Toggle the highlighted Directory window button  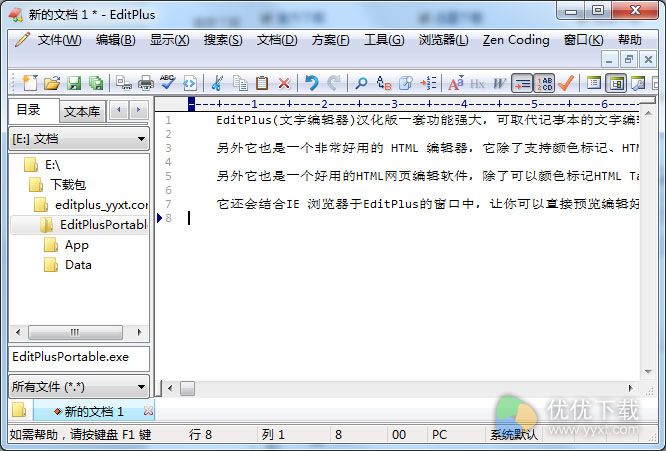tap(616, 83)
